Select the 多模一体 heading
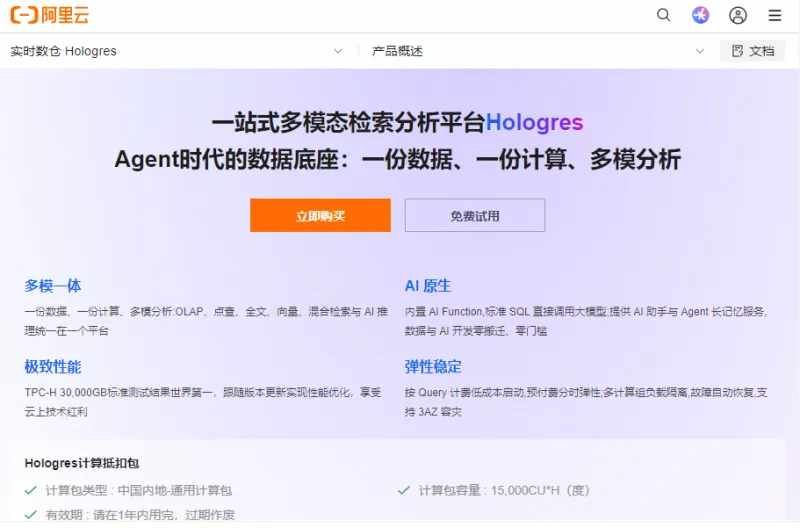This screenshot has width=800, height=528. point(53,286)
